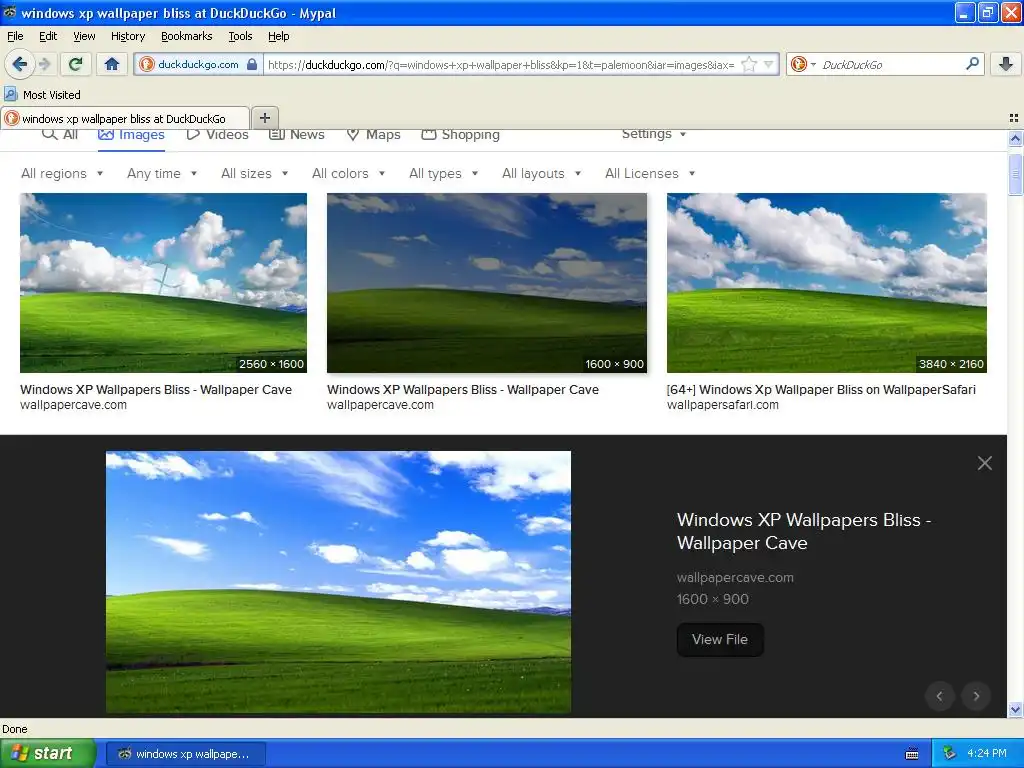Open the Windows start menu
The width and height of the screenshot is (1024, 768).
pyautogui.click(x=48, y=753)
